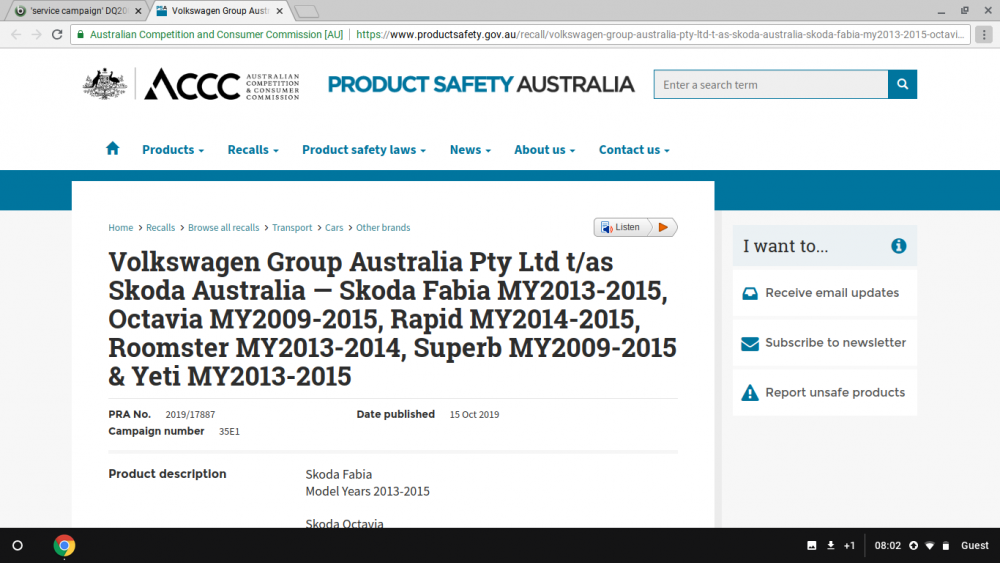Expand the Contact us menu
1000x563 pixels.
(634, 149)
